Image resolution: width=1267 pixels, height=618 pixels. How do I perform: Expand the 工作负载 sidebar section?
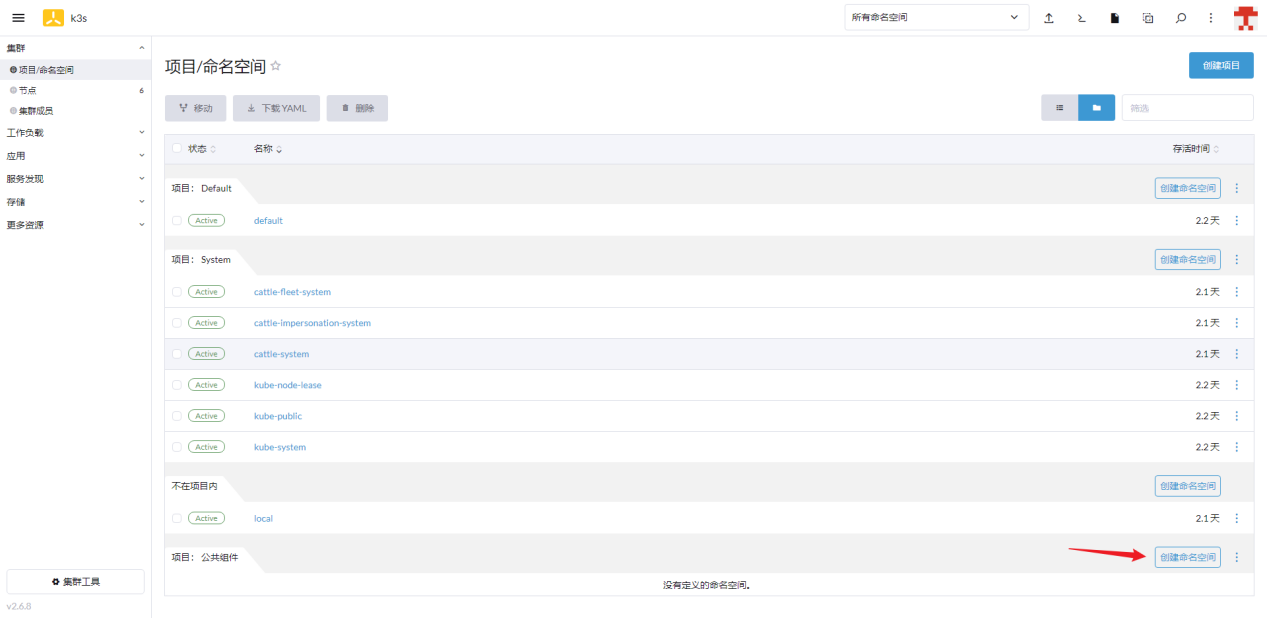(x=75, y=132)
